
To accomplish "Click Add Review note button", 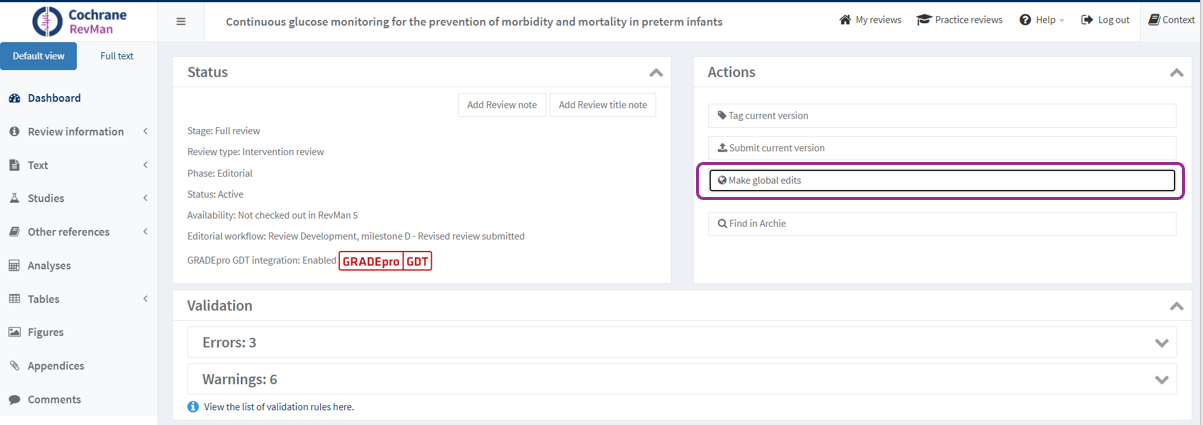I will point(502,105).
